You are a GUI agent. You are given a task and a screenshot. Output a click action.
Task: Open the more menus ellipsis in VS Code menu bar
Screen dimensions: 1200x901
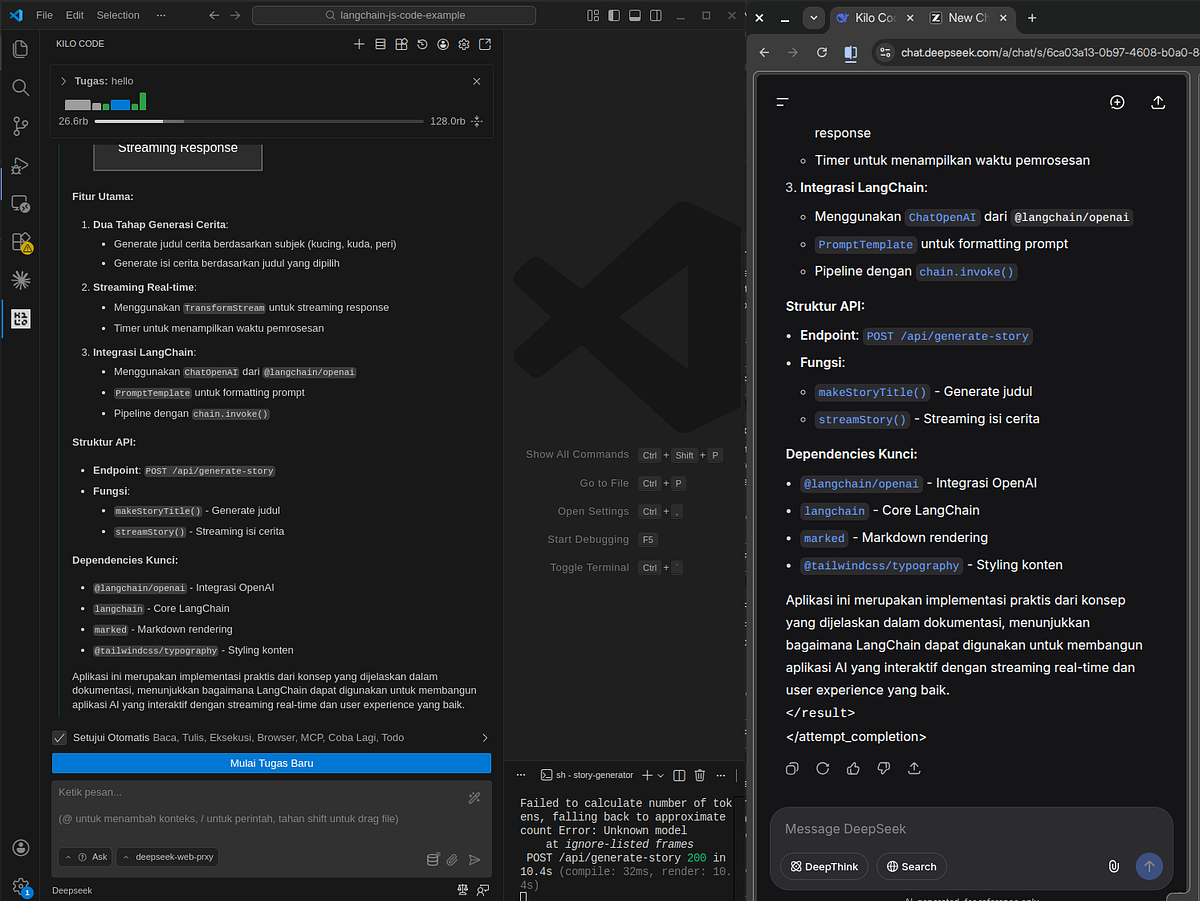tap(162, 16)
